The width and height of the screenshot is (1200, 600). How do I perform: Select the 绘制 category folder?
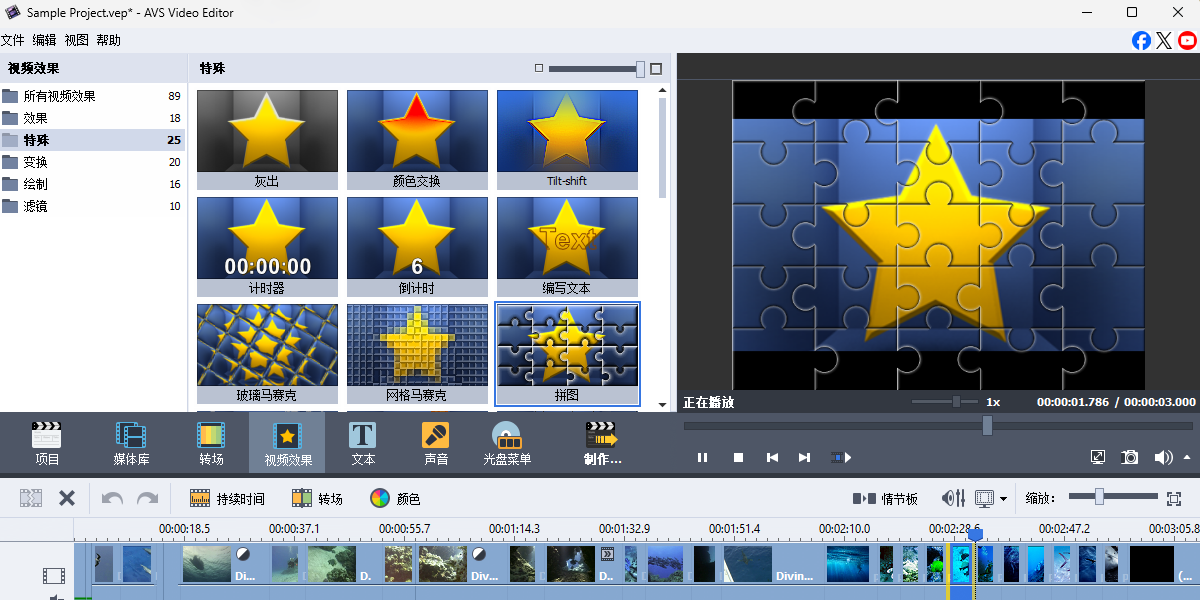click(92, 184)
